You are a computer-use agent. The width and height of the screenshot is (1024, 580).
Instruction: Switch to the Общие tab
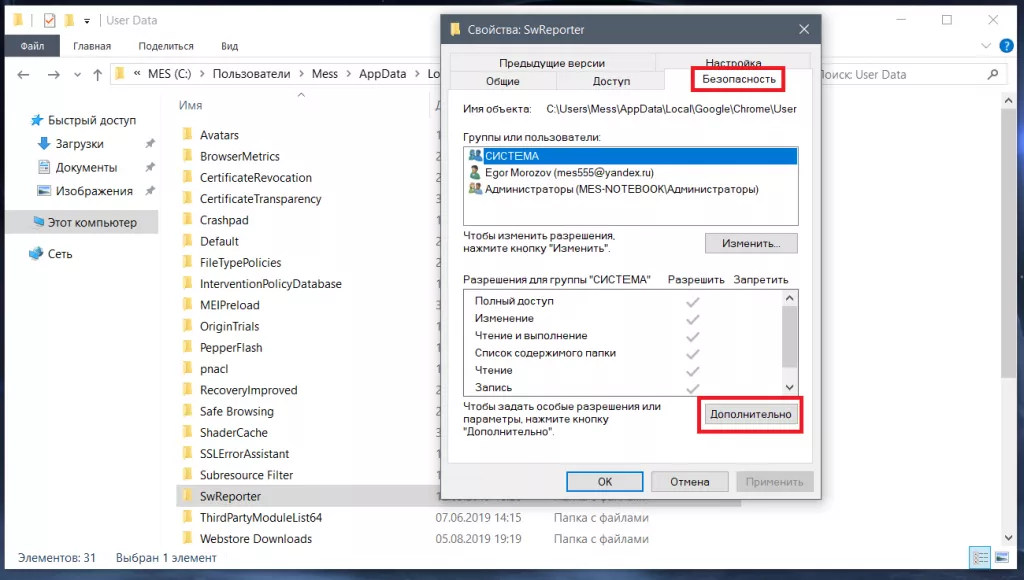click(502, 81)
